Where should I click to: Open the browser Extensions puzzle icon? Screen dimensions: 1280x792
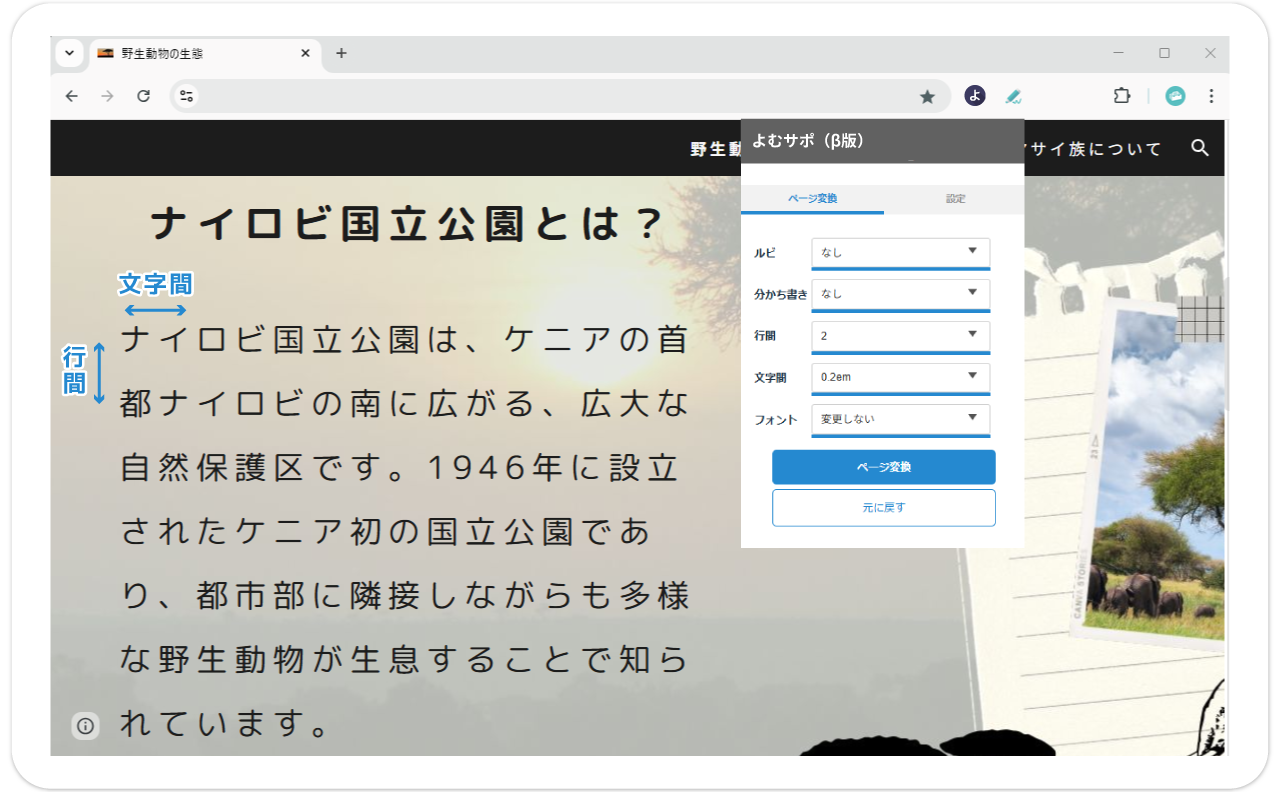1122,96
